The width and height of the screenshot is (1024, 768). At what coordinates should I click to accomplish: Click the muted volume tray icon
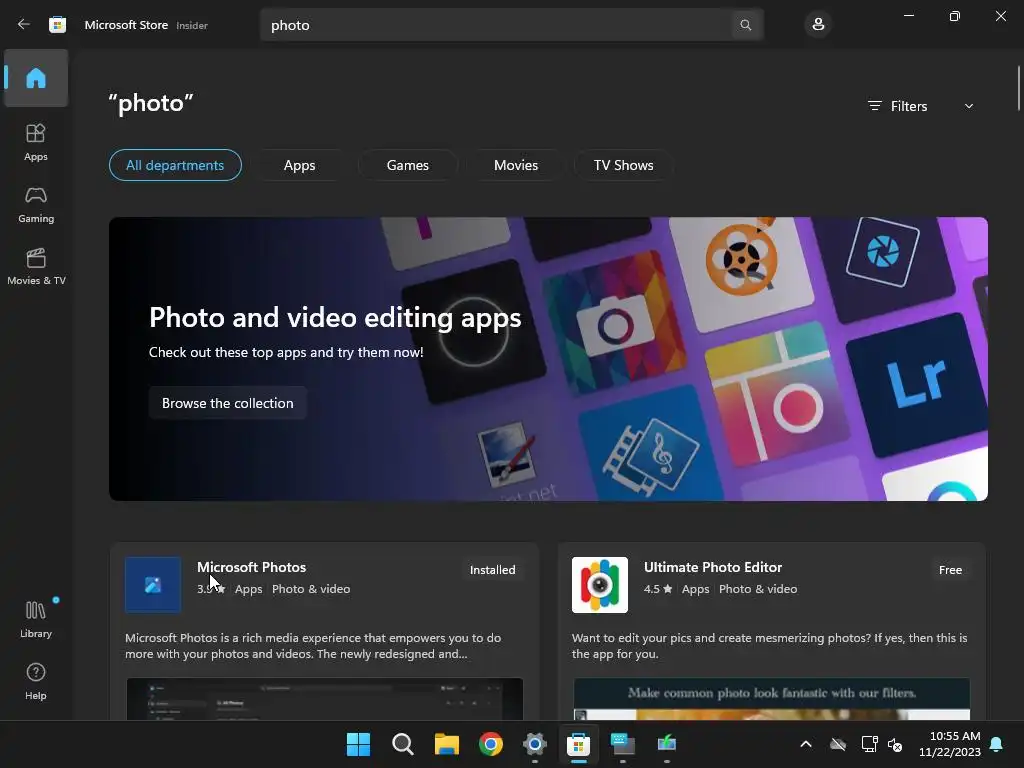pyautogui.click(x=895, y=744)
